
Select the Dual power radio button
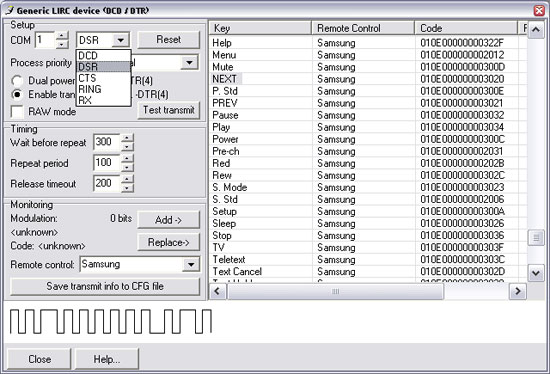17,81
